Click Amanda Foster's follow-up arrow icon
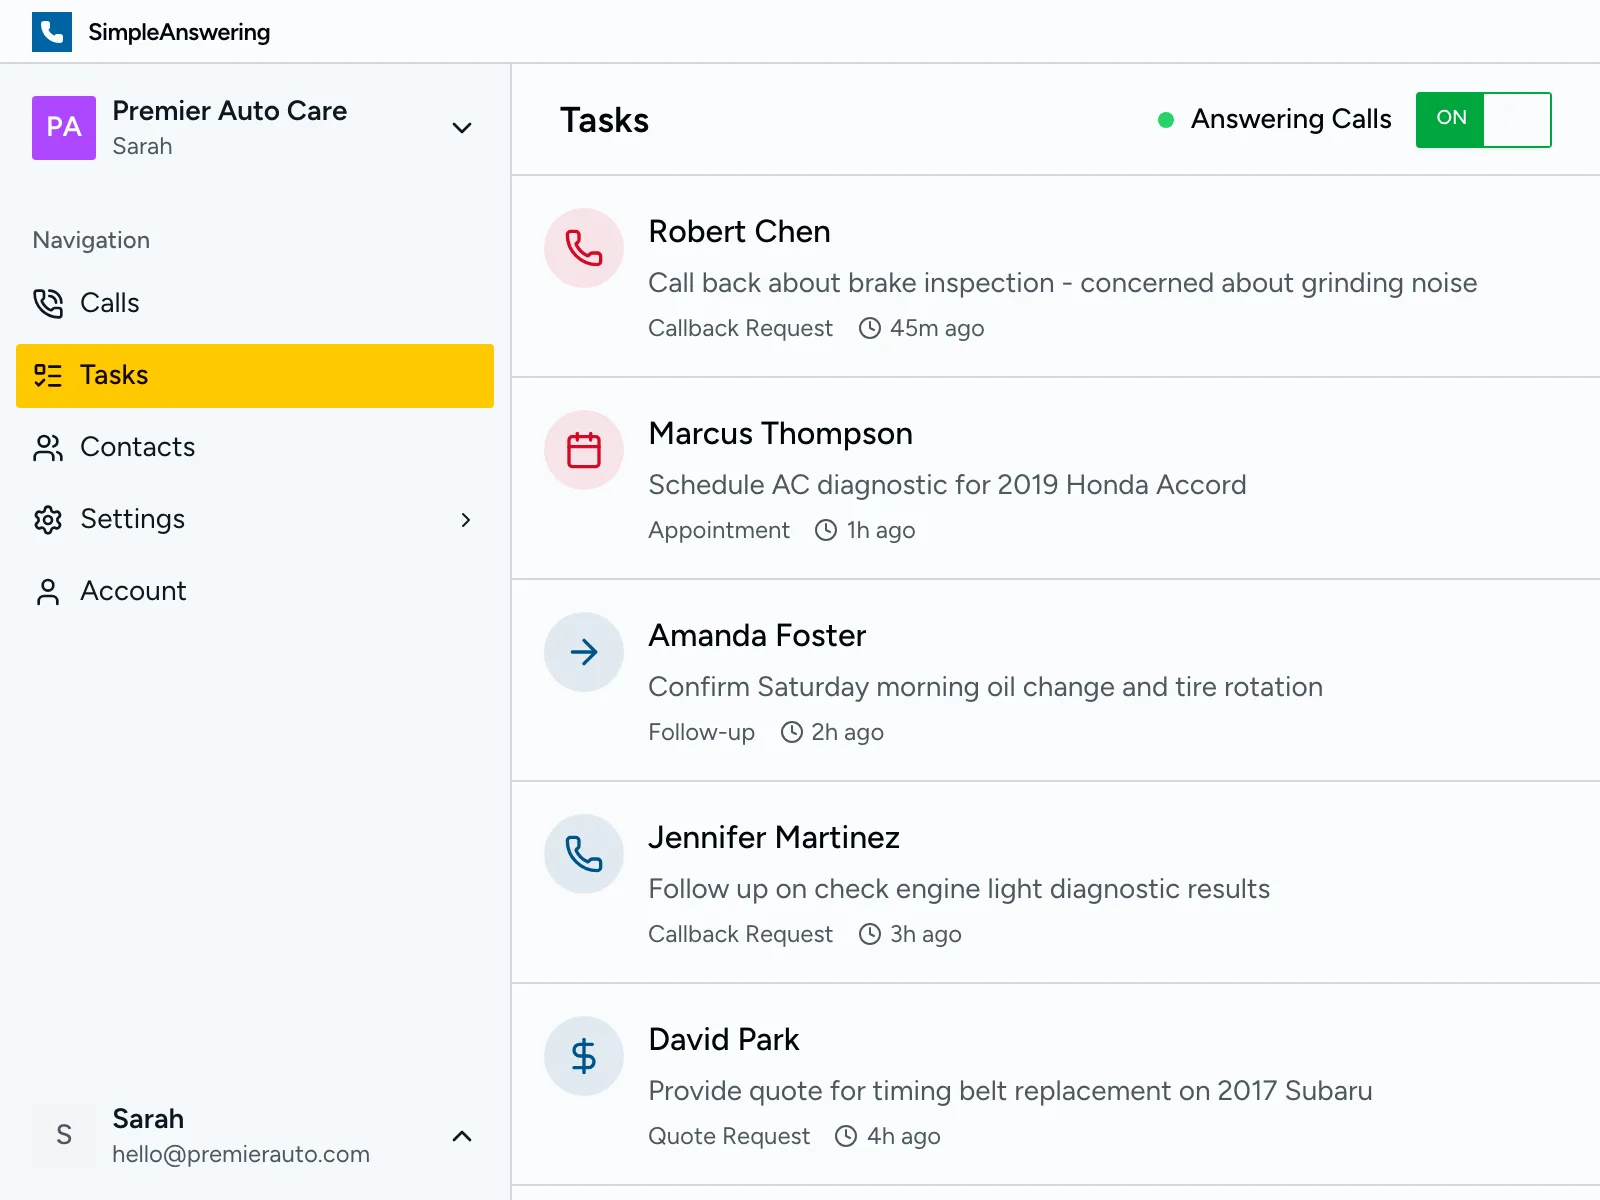The image size is (1600, 1200). 583,652
